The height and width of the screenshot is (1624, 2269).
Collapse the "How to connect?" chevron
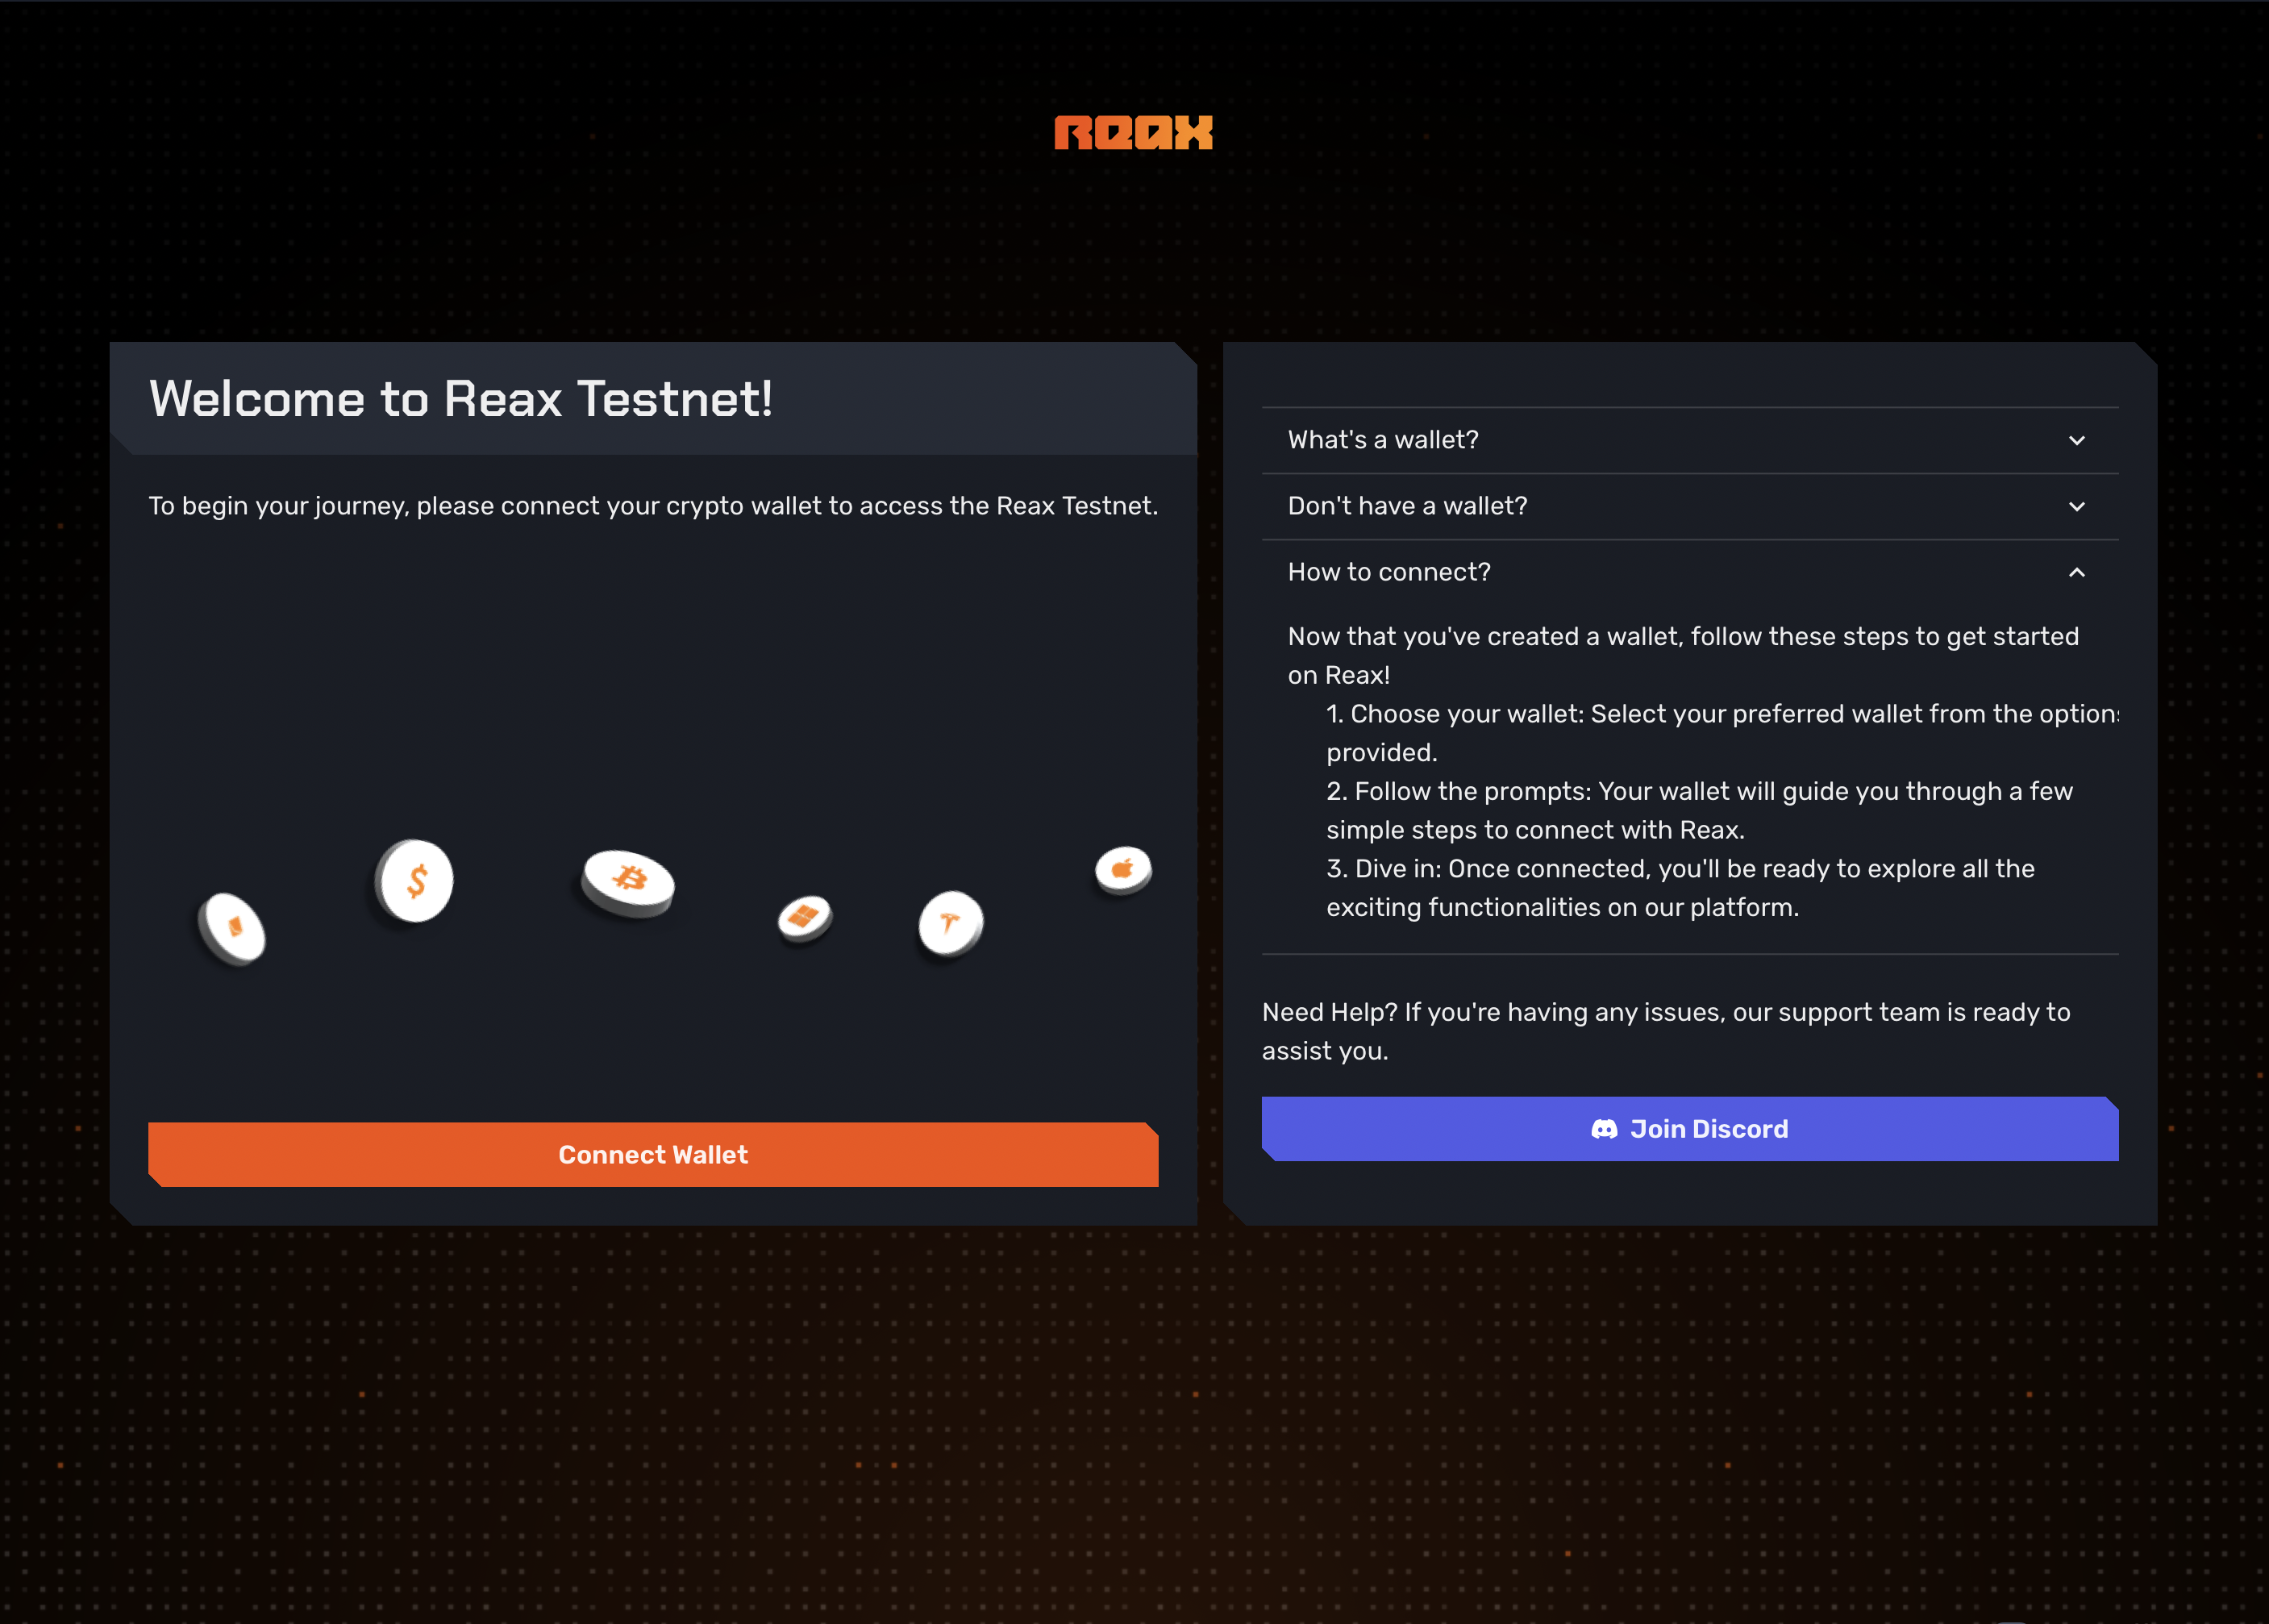tap(2076, 572)
